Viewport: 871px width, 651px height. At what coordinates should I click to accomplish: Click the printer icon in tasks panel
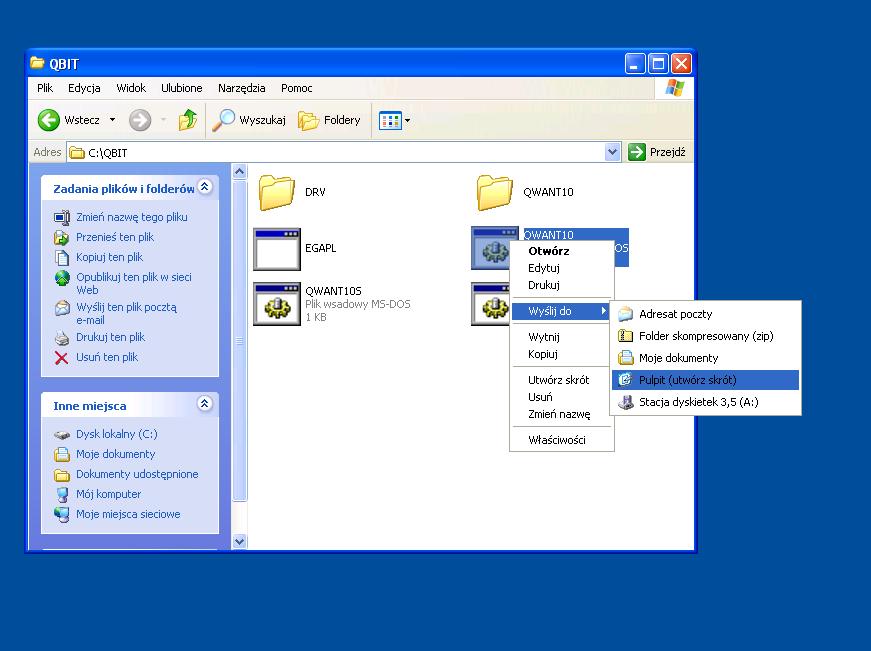(x=62, y=338)
